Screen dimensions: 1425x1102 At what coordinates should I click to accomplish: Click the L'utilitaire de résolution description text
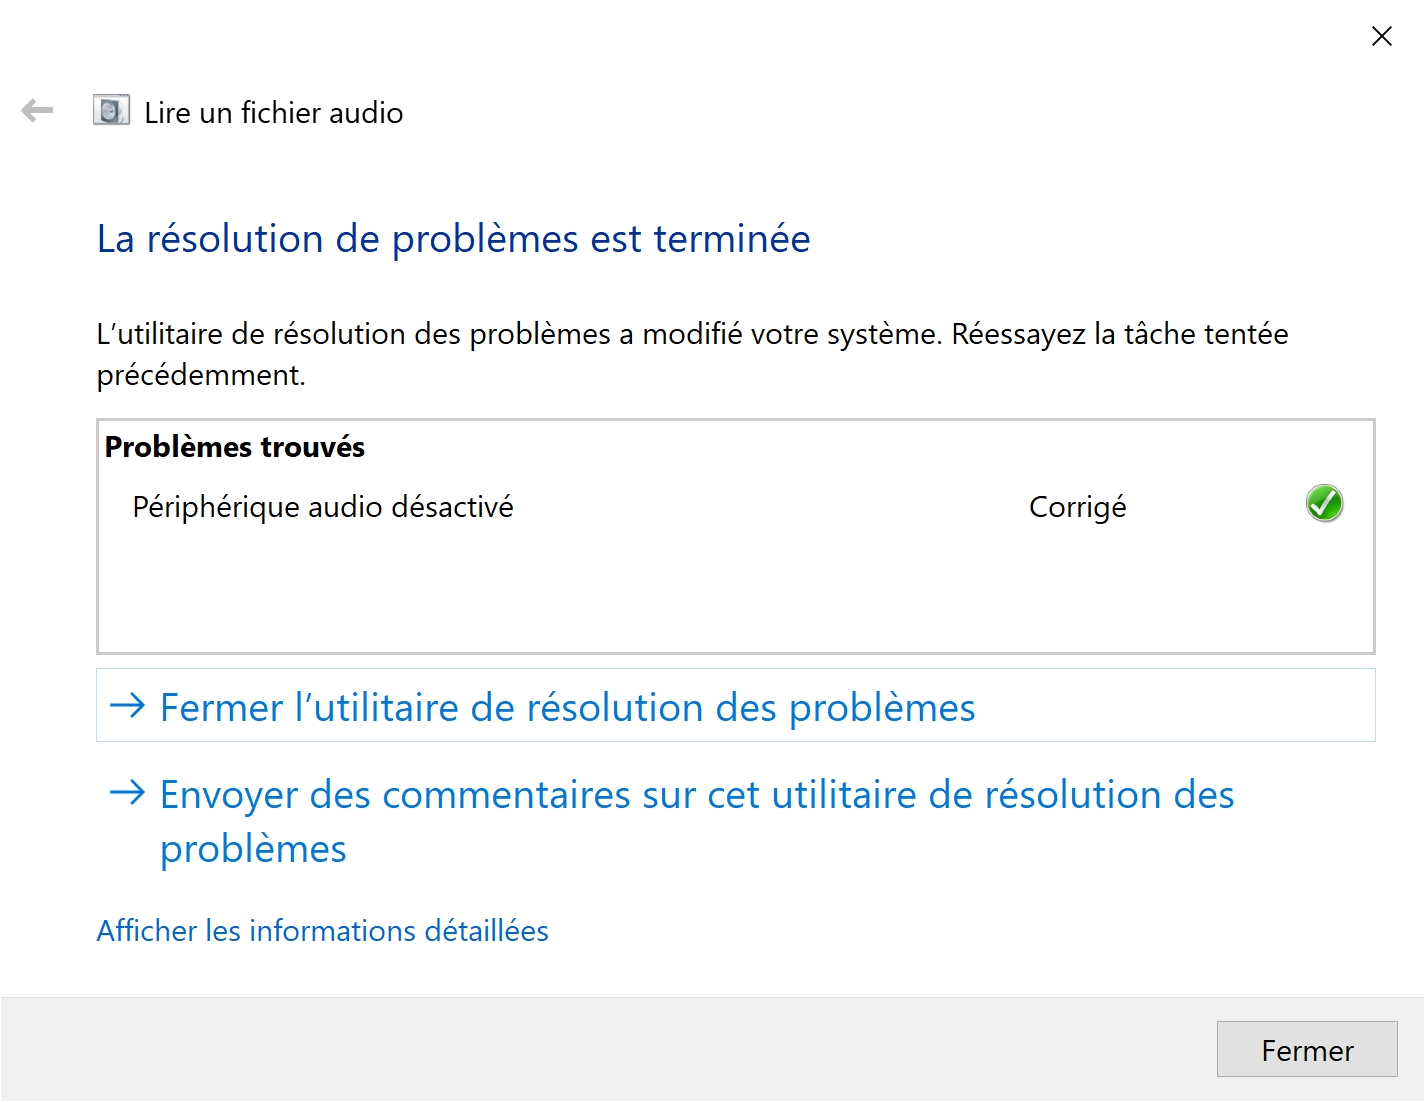tap(692, 354)
